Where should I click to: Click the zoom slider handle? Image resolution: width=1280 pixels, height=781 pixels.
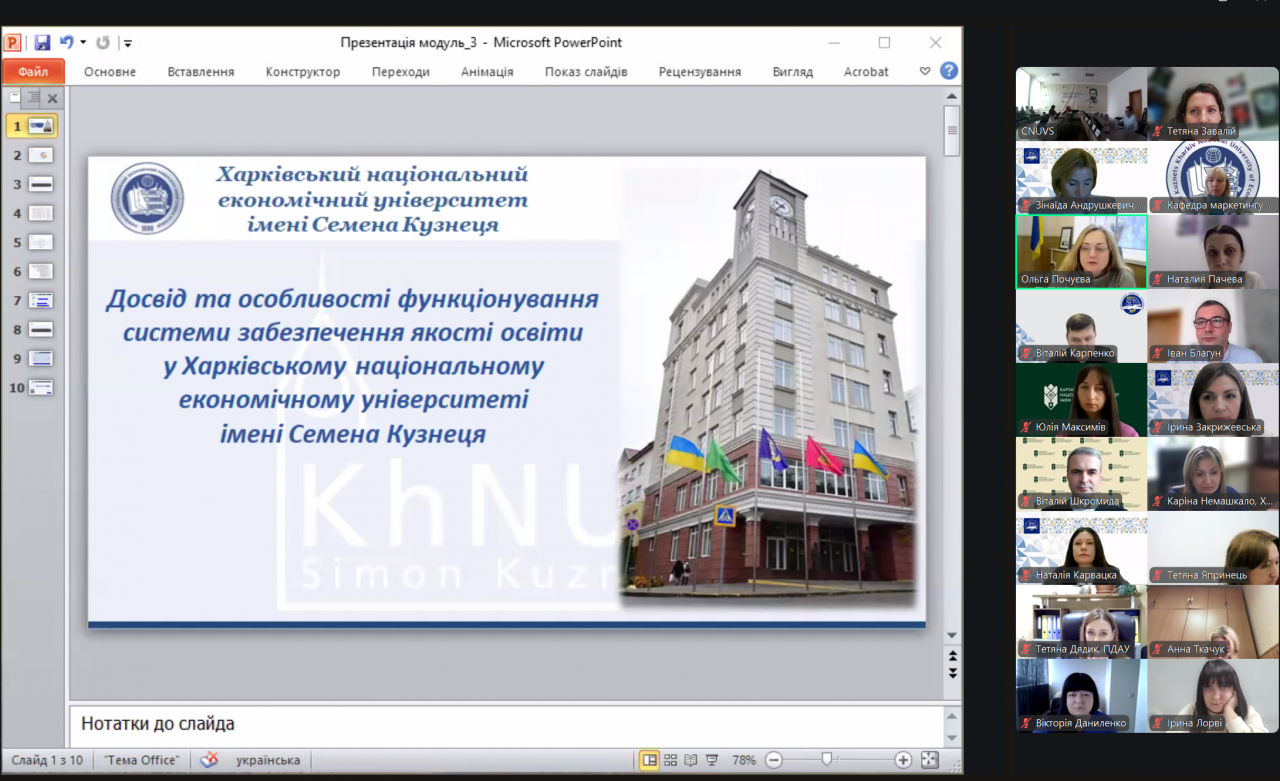[x=827, y=760]
